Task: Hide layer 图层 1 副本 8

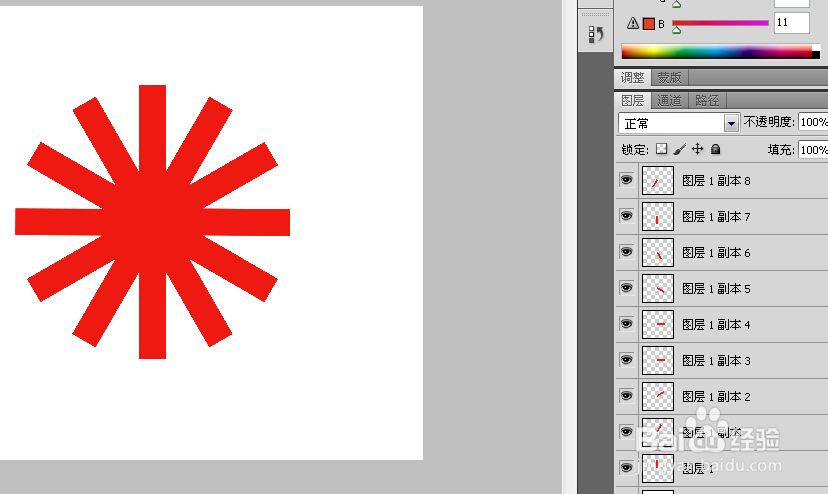Action: tap(626, 180)
